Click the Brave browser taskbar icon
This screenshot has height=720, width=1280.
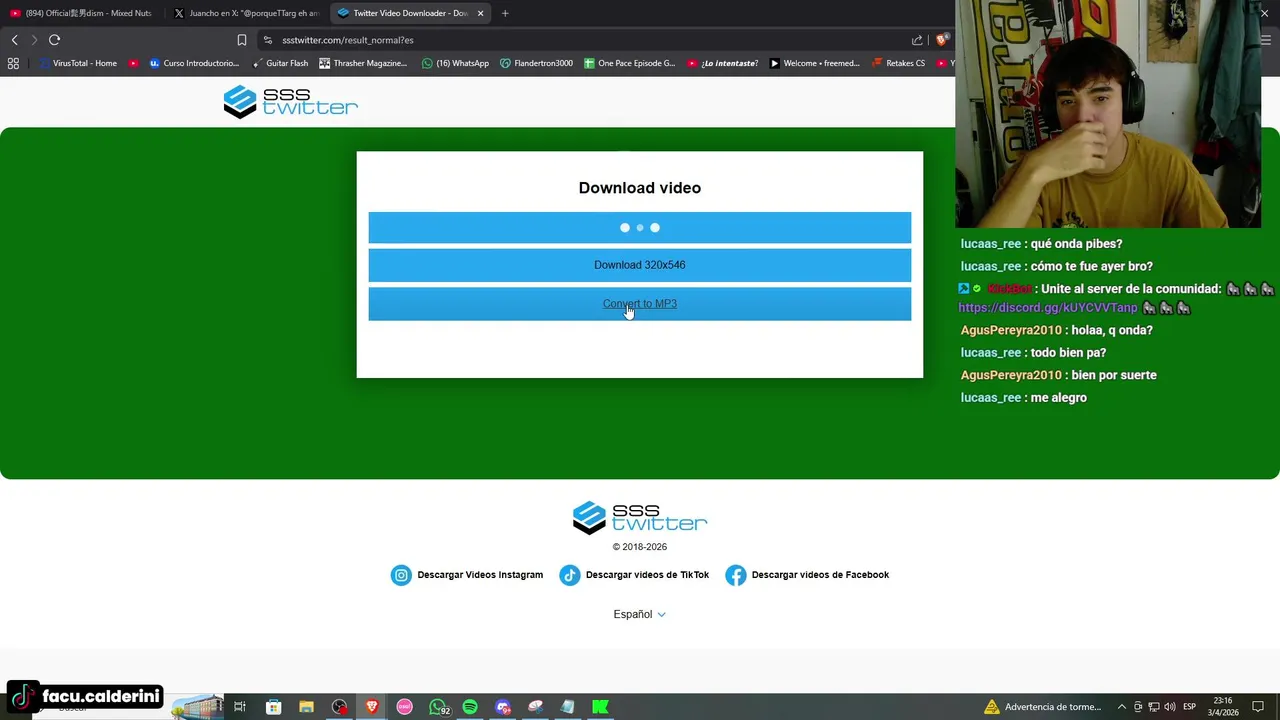372,707
